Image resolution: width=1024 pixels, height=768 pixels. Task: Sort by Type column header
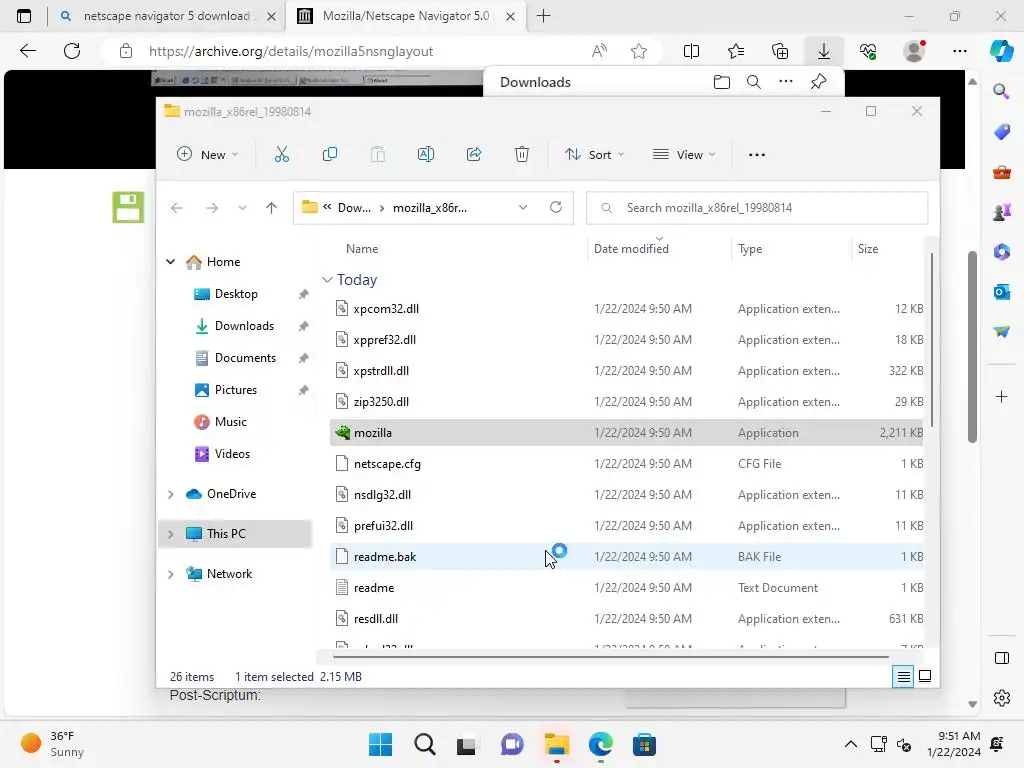tap(750, 249)
